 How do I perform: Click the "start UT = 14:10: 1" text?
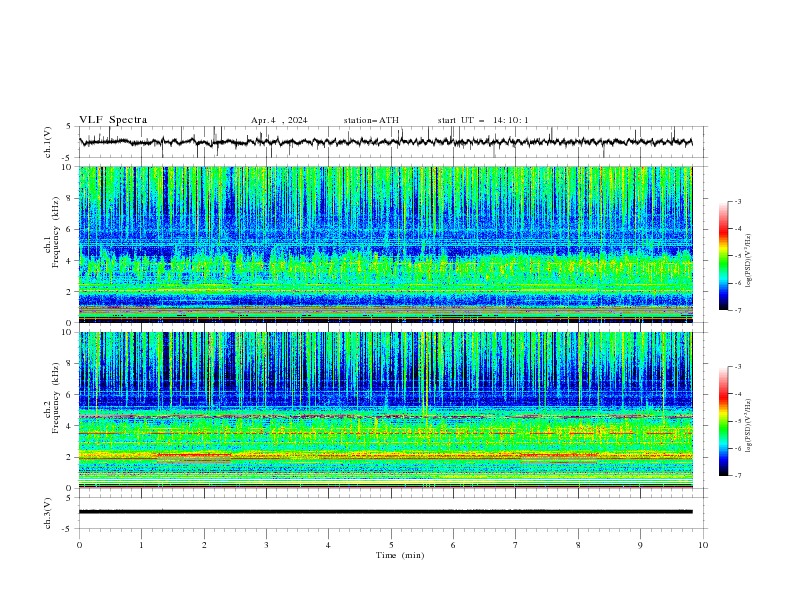point(483,120)
